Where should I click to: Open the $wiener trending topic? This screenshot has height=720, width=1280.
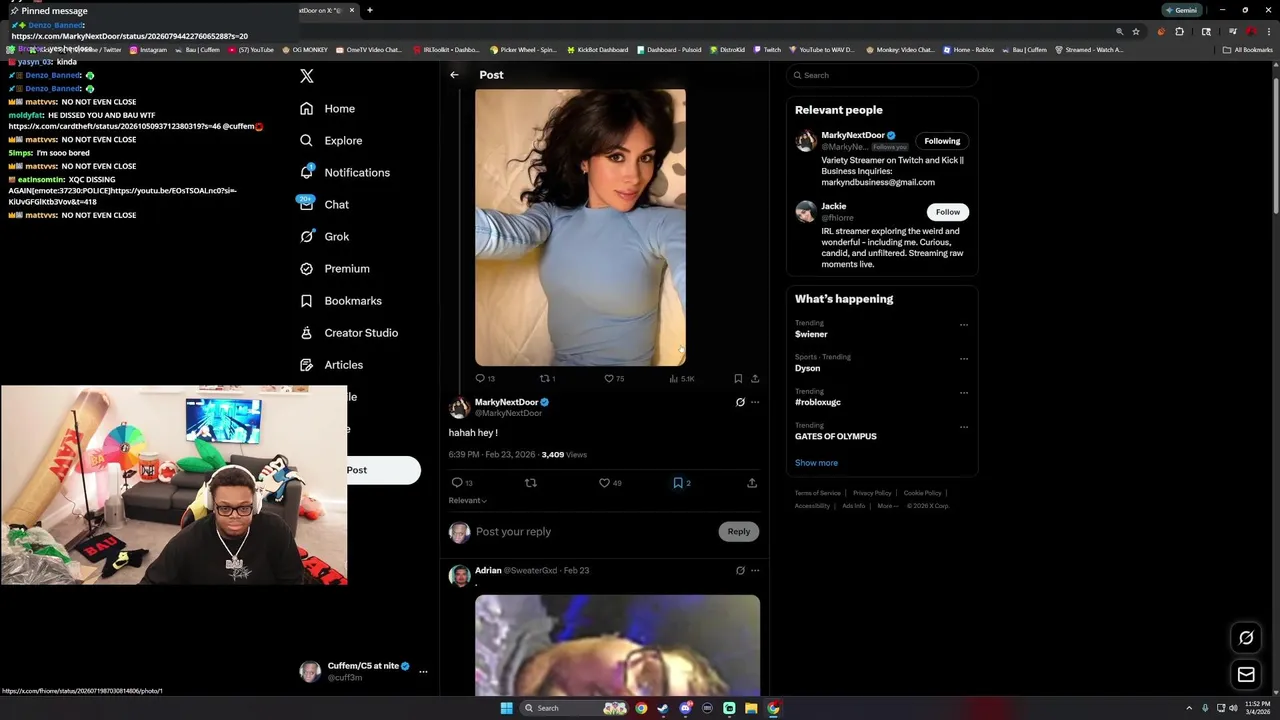pos(811,334)
